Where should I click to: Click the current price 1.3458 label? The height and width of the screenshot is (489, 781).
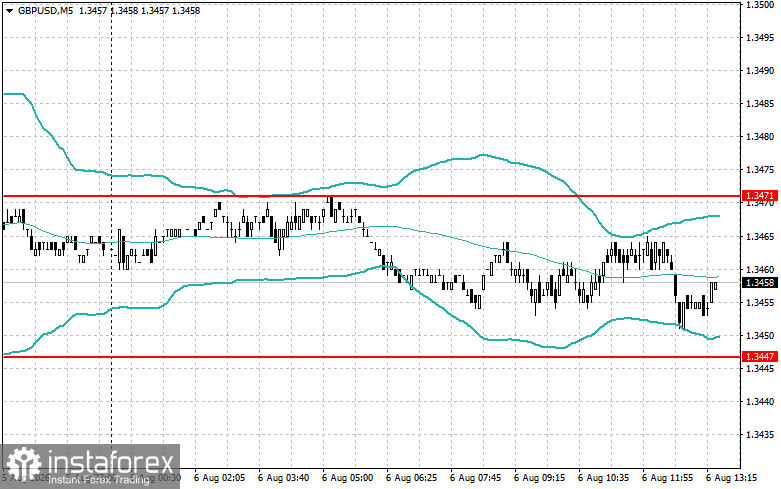759,283
